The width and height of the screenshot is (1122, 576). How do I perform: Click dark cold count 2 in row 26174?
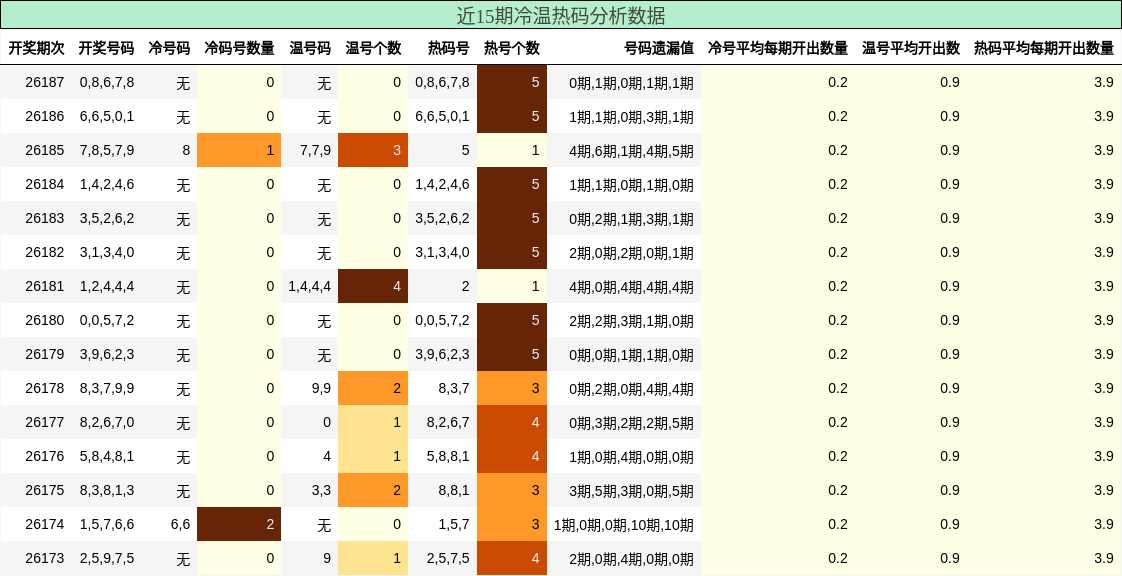click(239, 524)
